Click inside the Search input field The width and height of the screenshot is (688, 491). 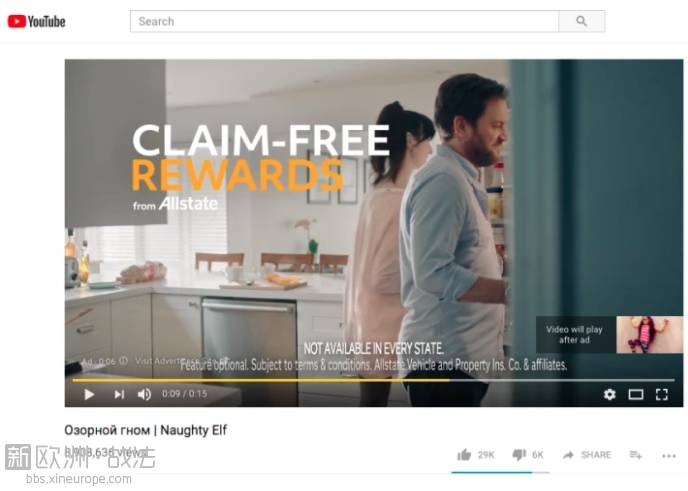(344, 21)
